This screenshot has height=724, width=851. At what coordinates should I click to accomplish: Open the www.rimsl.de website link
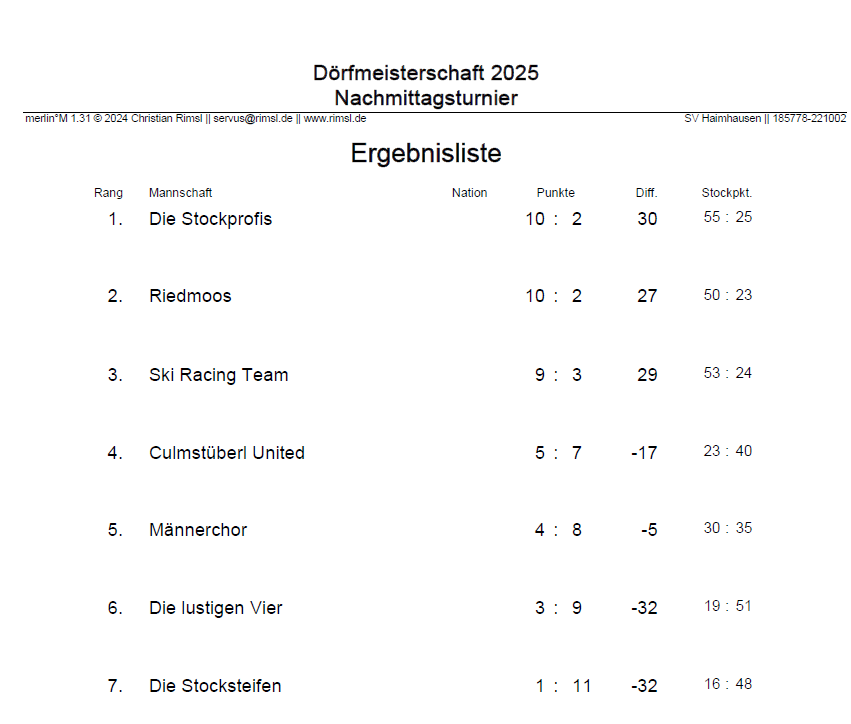[334, 118]
